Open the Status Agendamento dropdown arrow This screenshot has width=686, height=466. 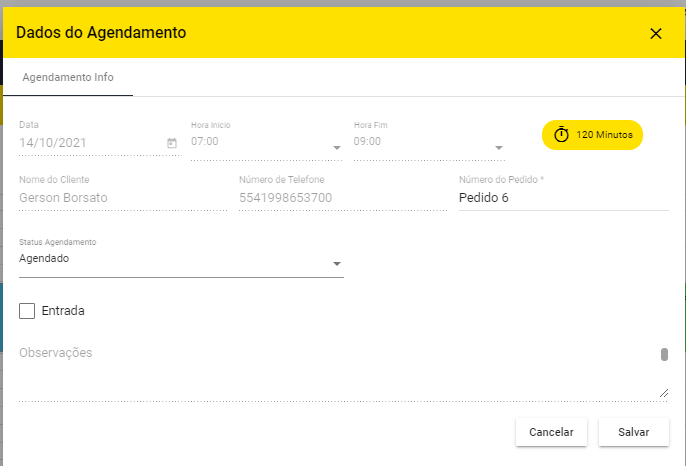(x=337, y=265)
